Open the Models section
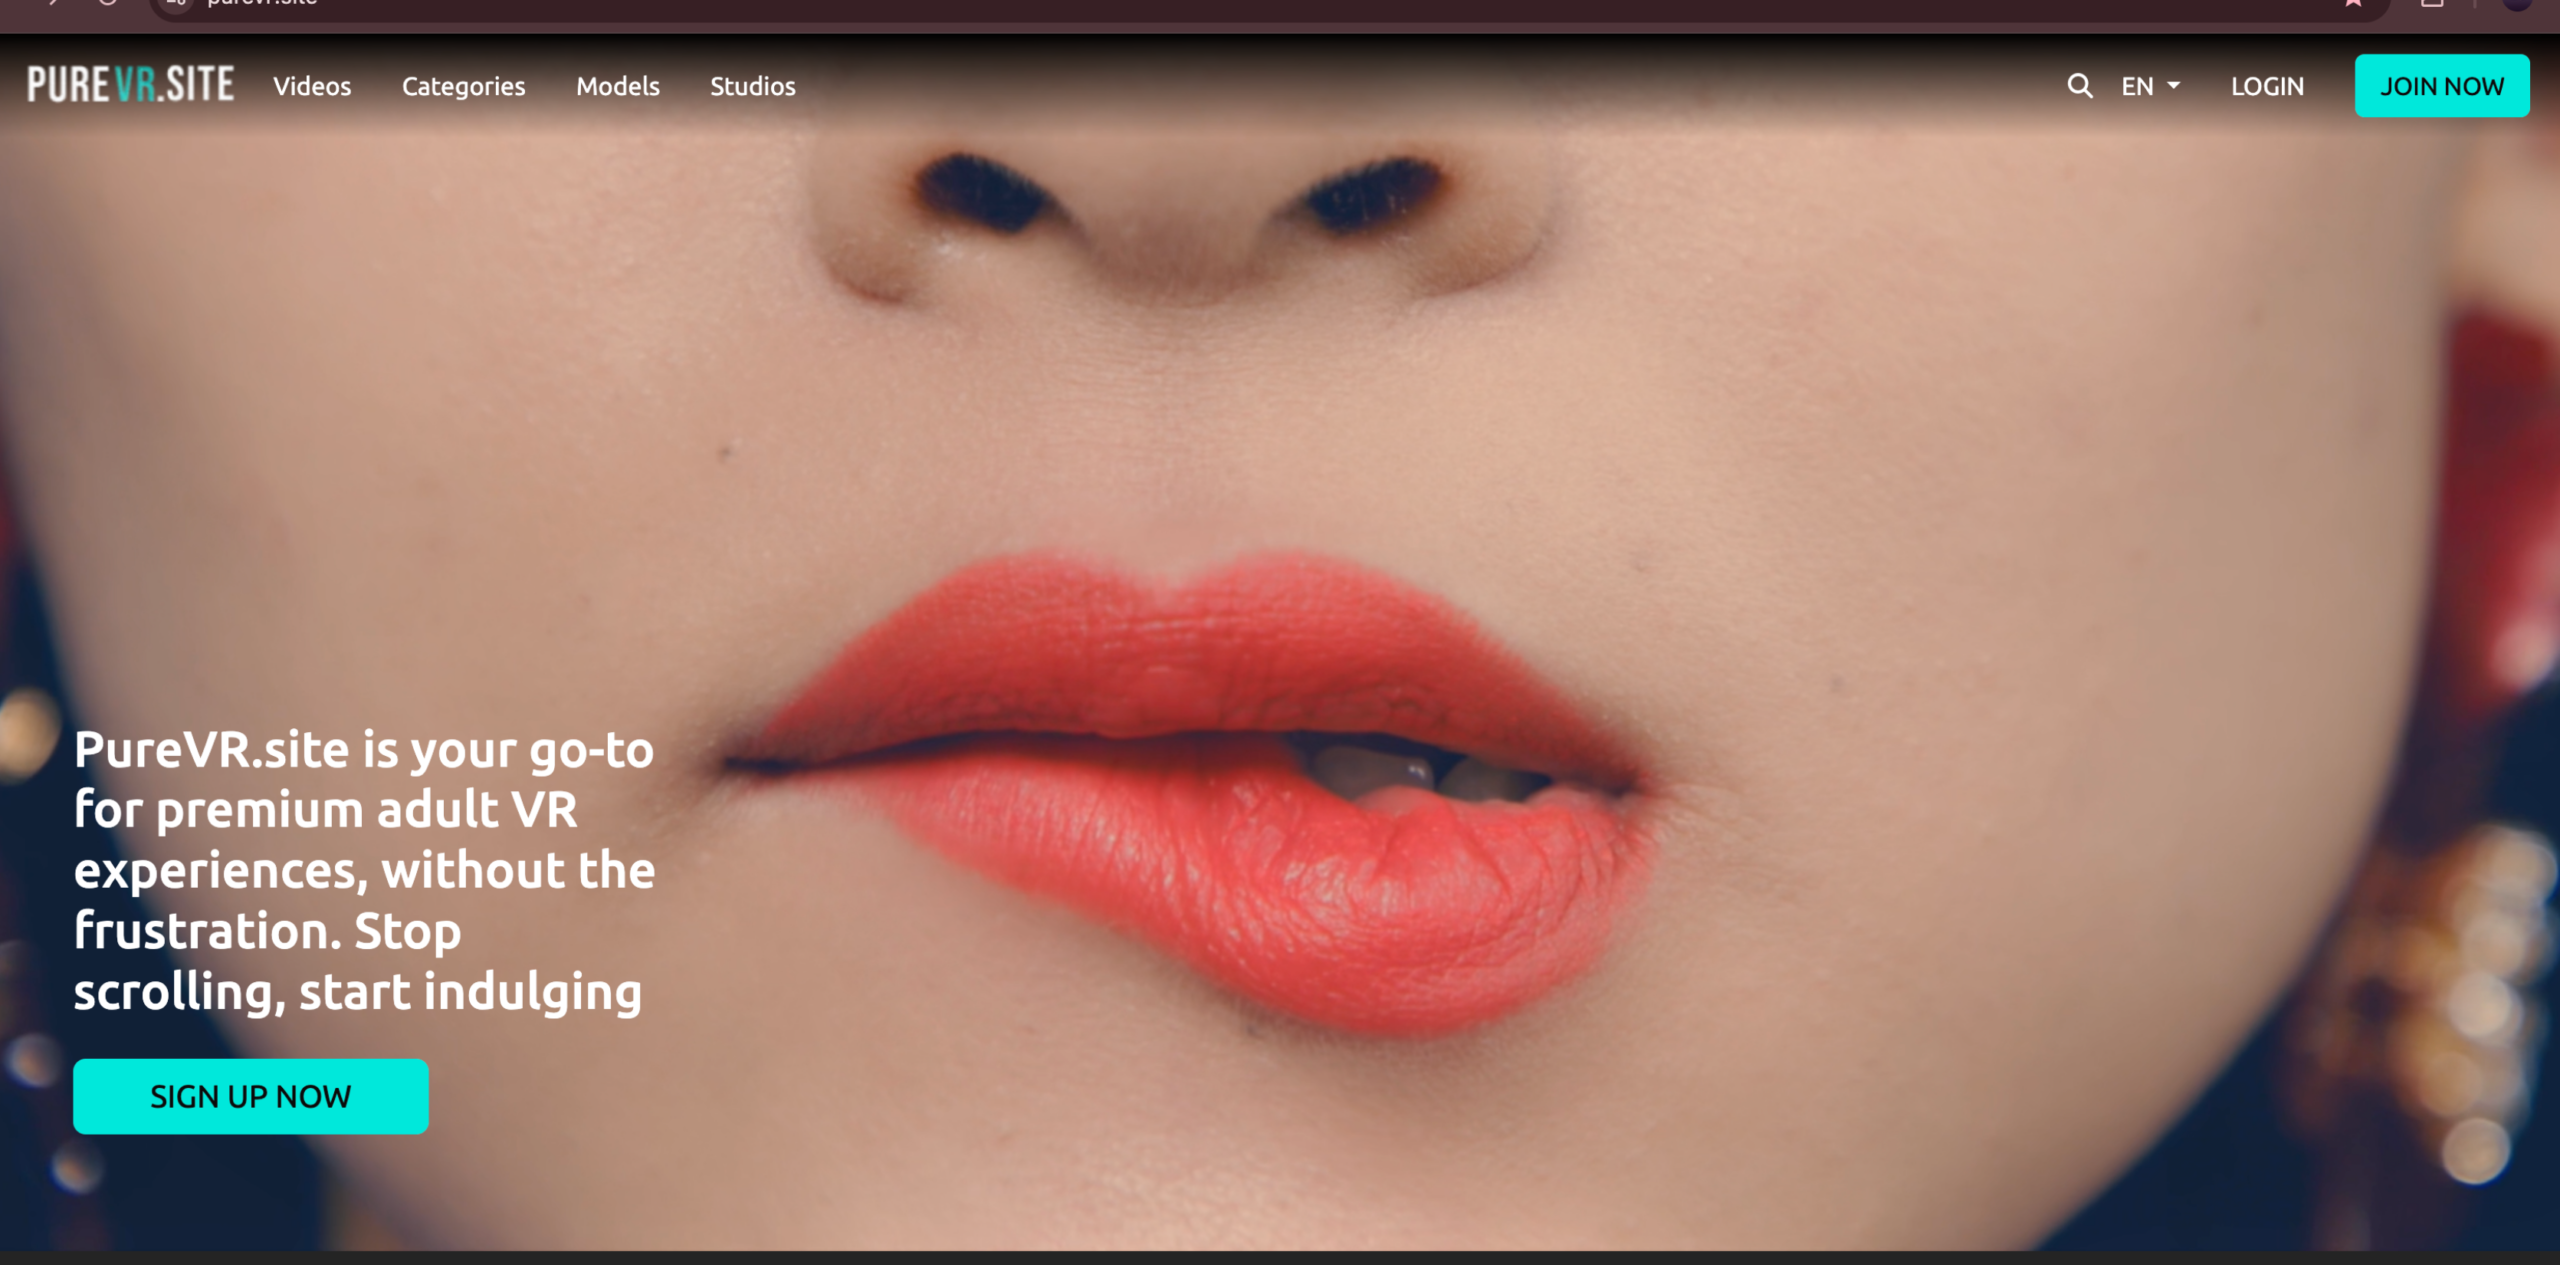 [617, 87]
